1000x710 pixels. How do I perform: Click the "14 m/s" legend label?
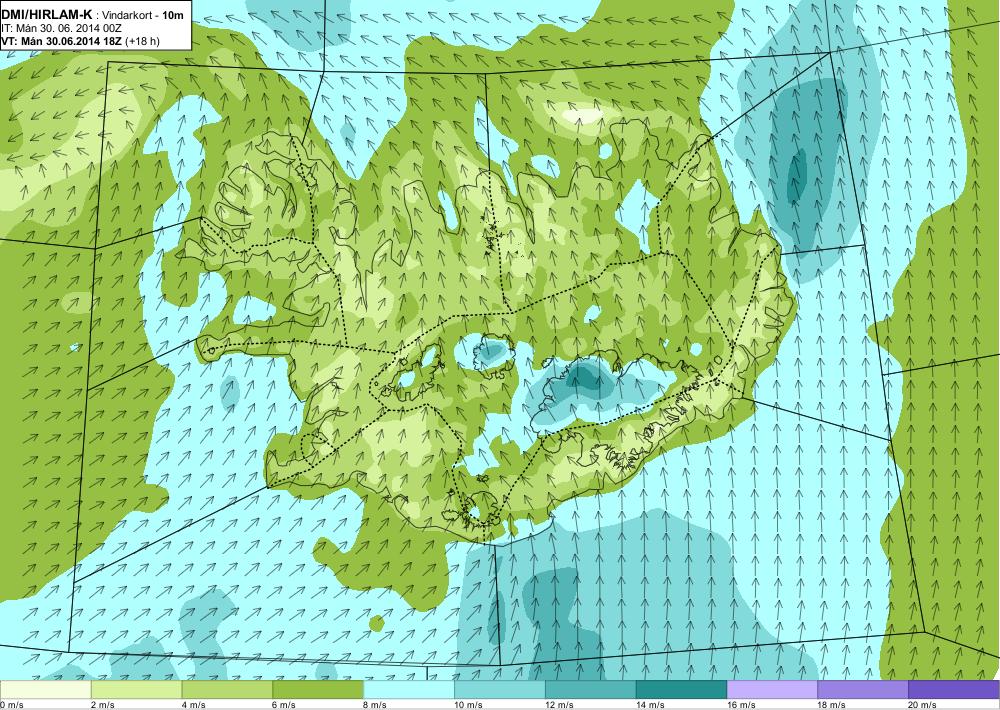tap(651, 705)
